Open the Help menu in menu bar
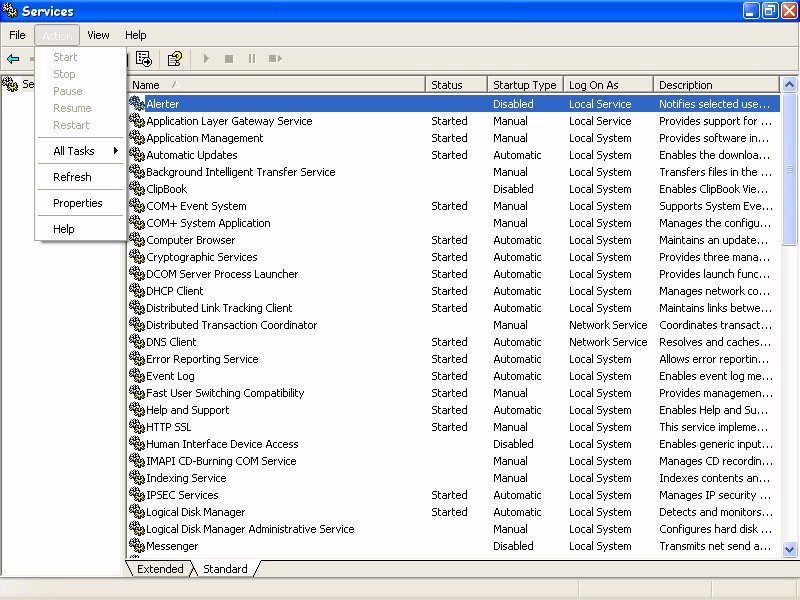 [x=136, y=35]
